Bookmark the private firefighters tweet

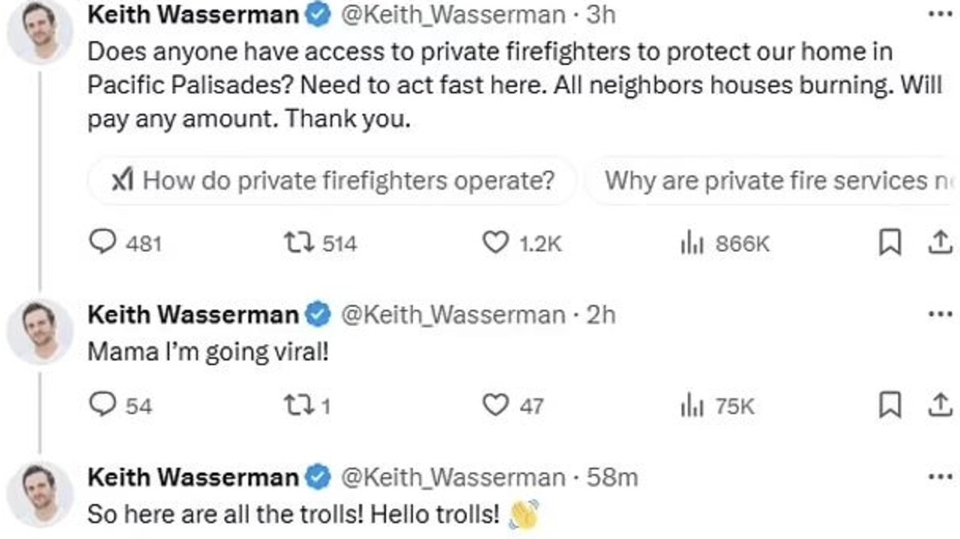(889, 243)
